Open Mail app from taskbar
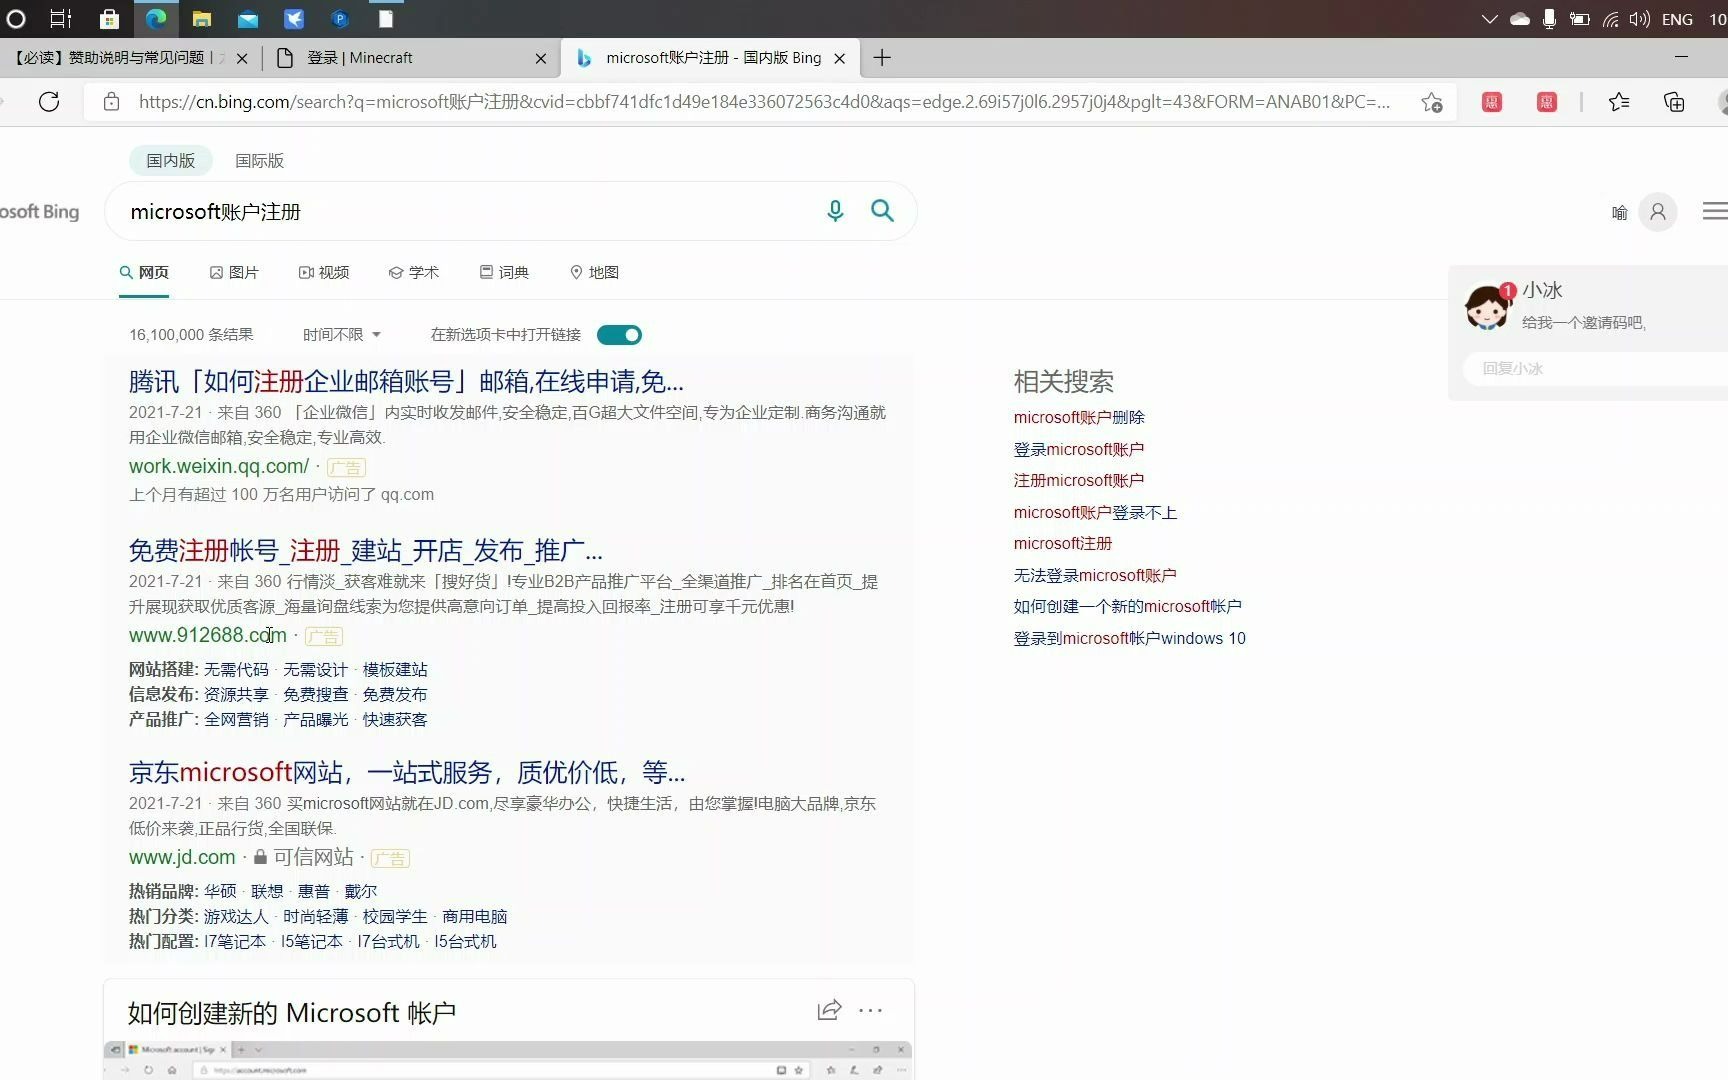This screenshot has height=1080, width=1728. [x=248, y=18]
